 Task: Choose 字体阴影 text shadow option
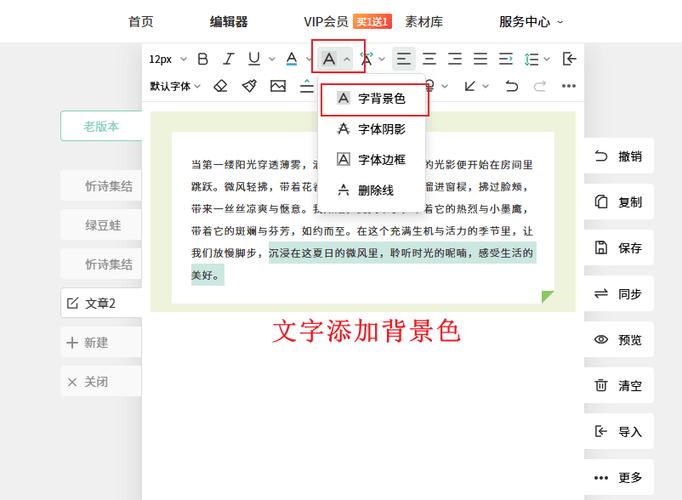click(372, 129)
